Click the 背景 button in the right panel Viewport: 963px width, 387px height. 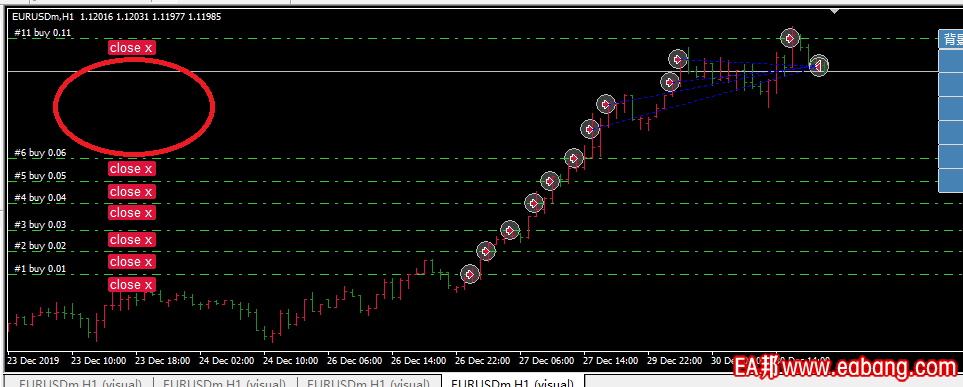951,39
